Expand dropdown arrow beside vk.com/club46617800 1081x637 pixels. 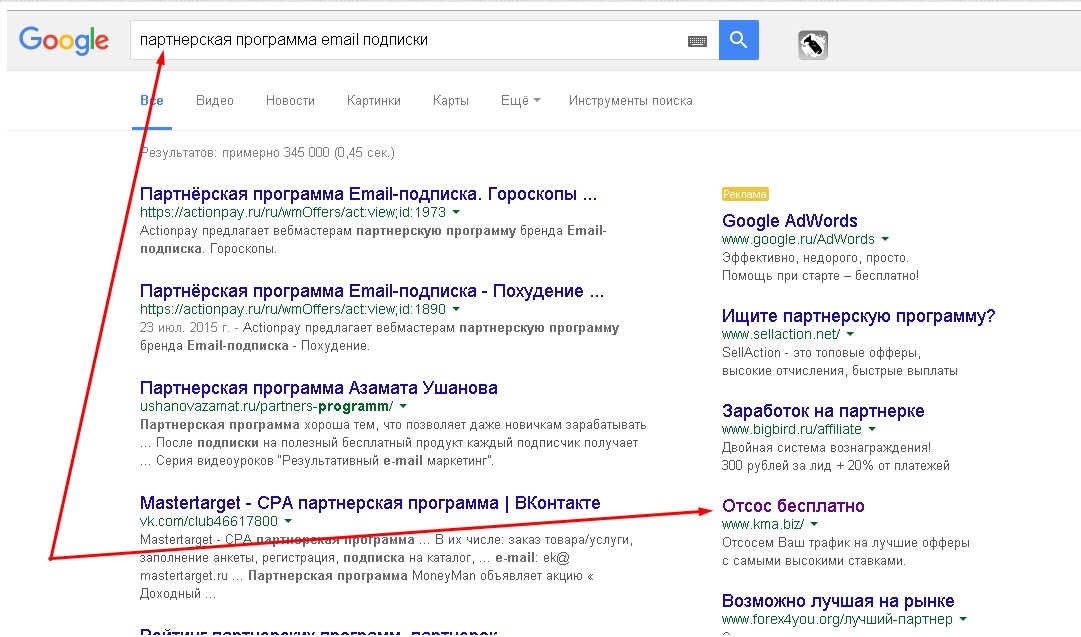pyautogui.click(x=288, y=521)
